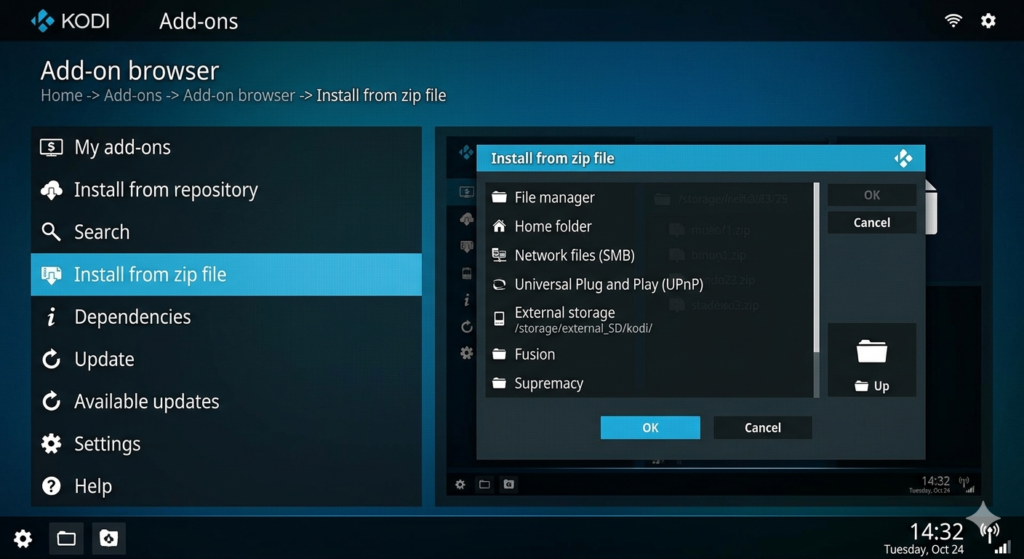Select Install from repository

(226, 190)
